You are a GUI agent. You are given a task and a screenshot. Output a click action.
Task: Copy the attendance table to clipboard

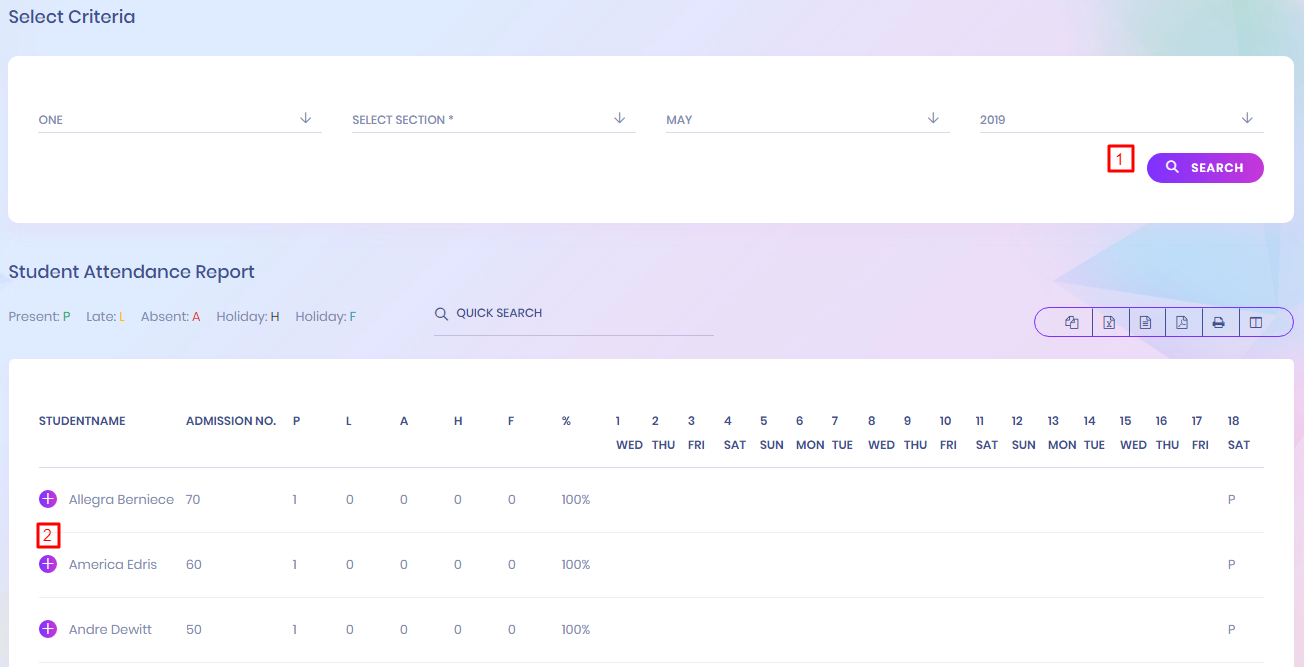(1072, 322)
